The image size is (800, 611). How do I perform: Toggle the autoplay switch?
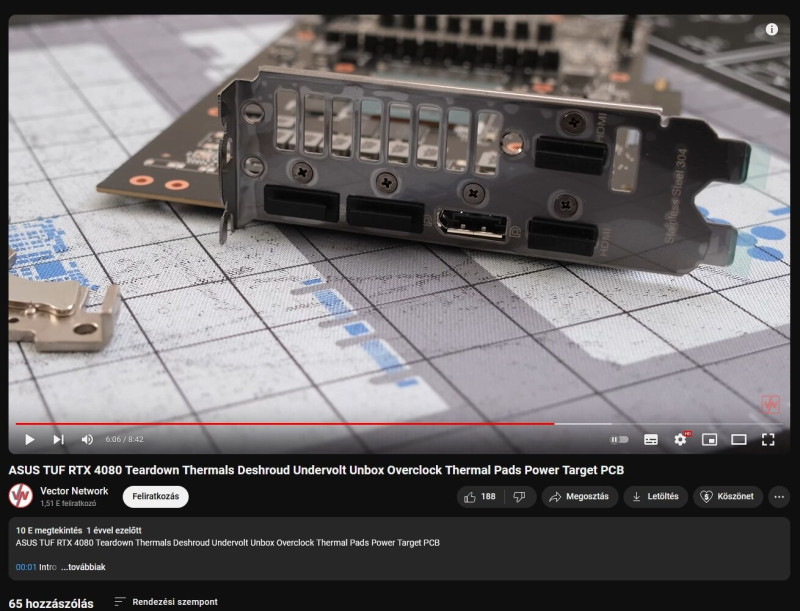coord(619,439)
